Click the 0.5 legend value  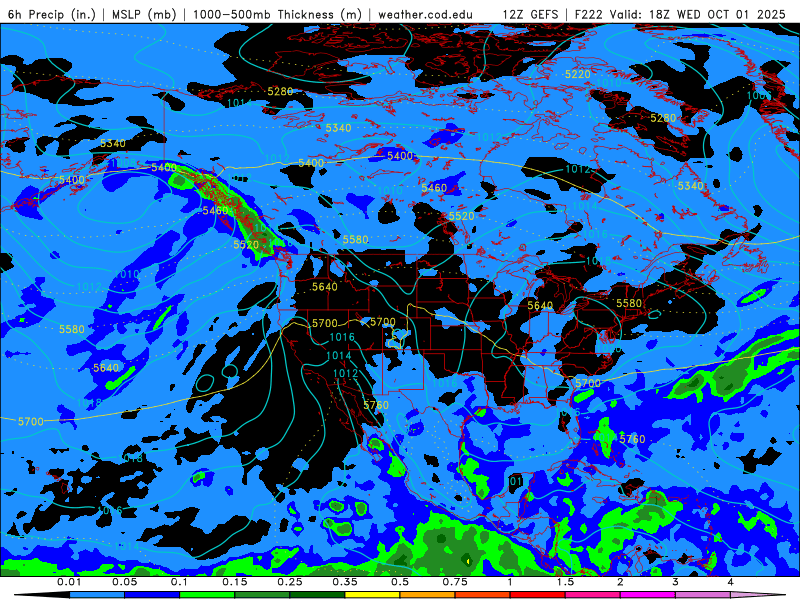(x=400, y=582)
